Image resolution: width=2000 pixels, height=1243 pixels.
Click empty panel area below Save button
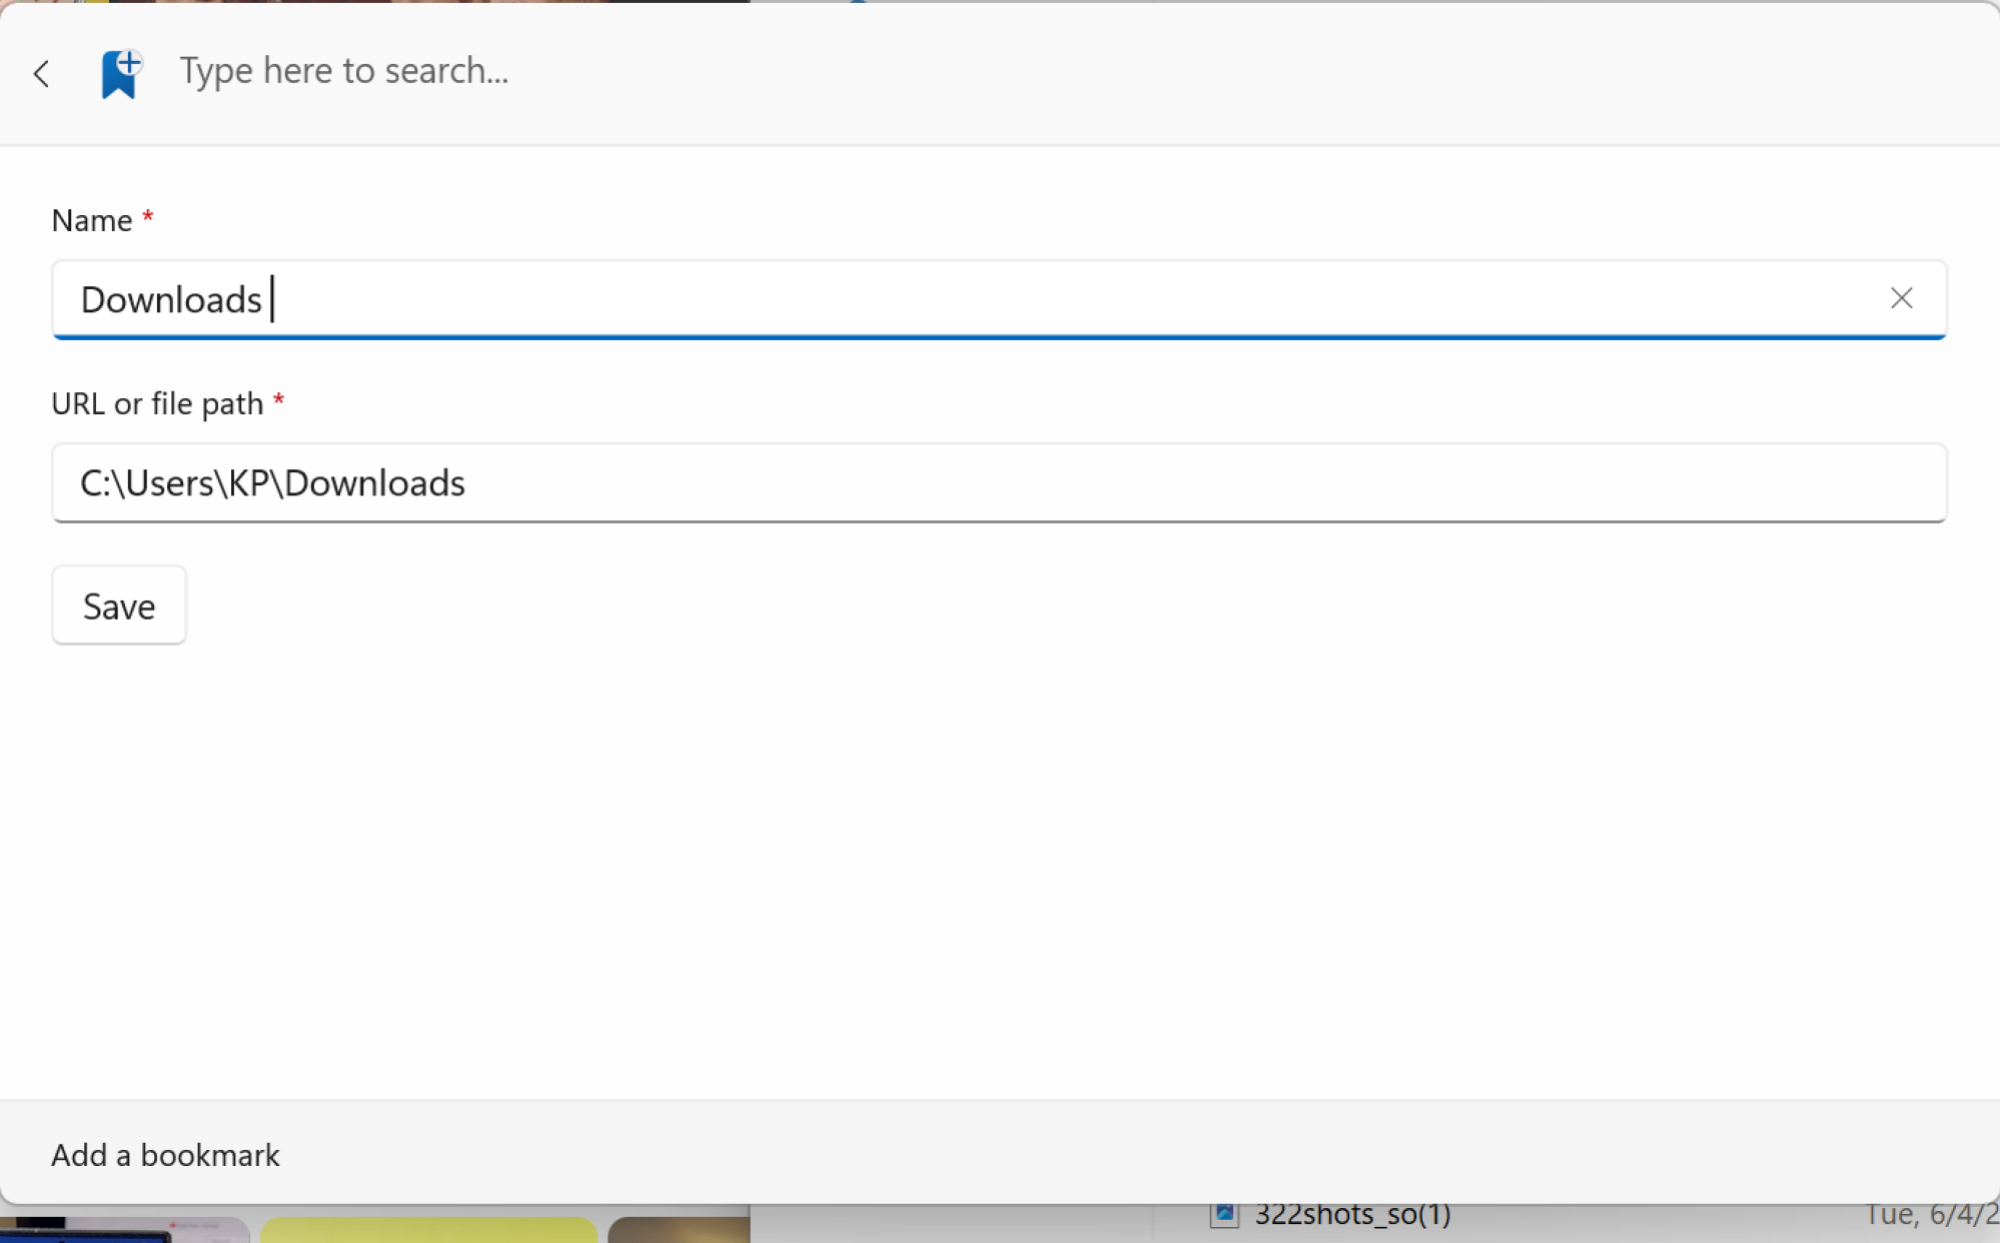pyautogui.click(x=1000, y=870)
